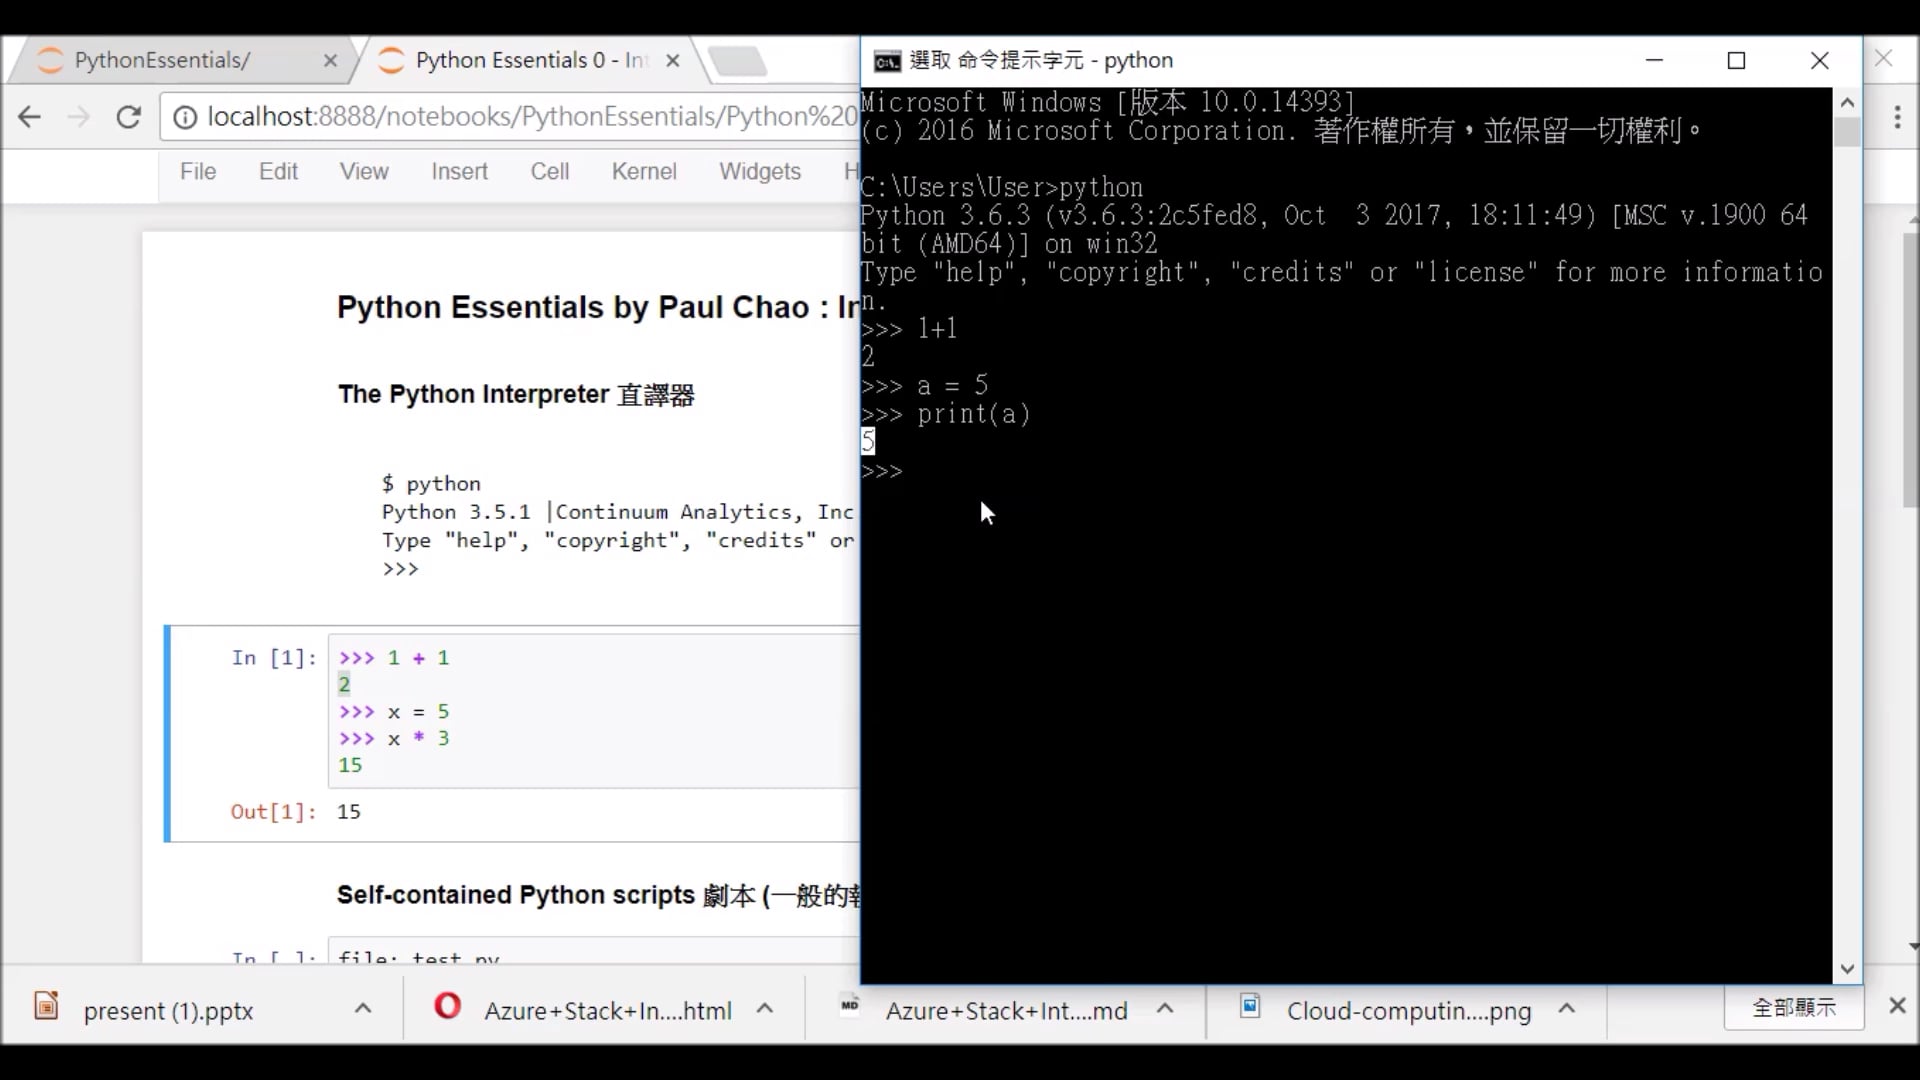Click the back navigation arrow
This screenshot has width=1920, height=1080.
pyautogui.click(x=30, y=116)
